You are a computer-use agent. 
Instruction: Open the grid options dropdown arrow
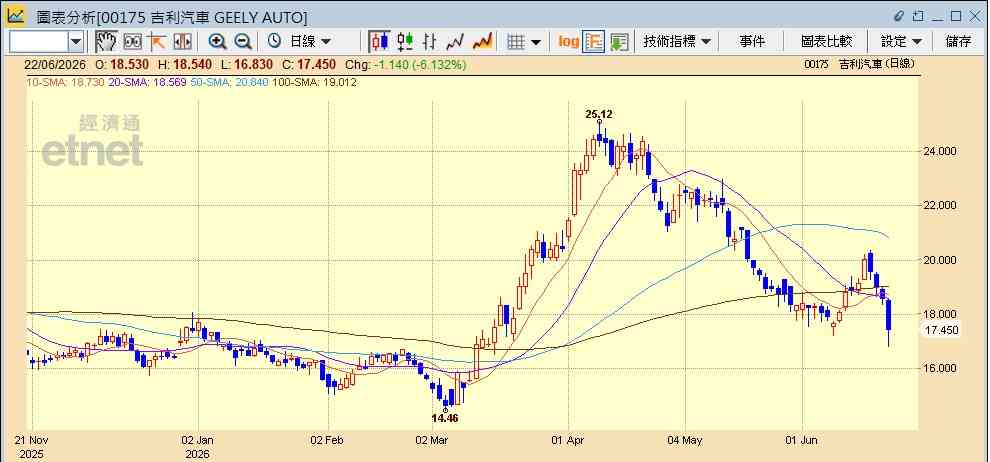coord(536,42)
